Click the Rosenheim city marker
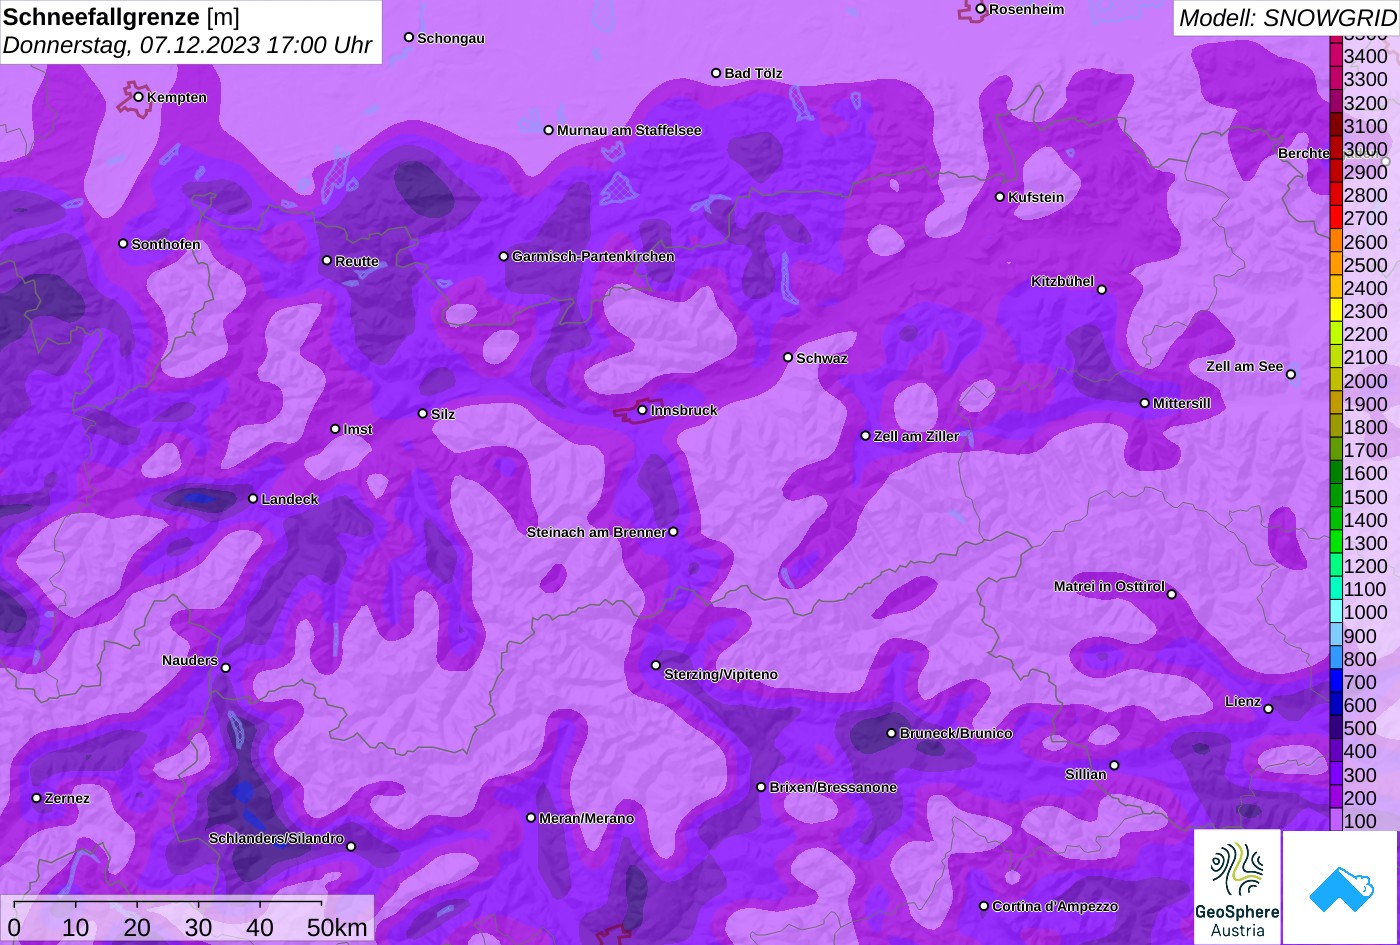This screenshot has height=945, width=1400. tap(981, 9)
